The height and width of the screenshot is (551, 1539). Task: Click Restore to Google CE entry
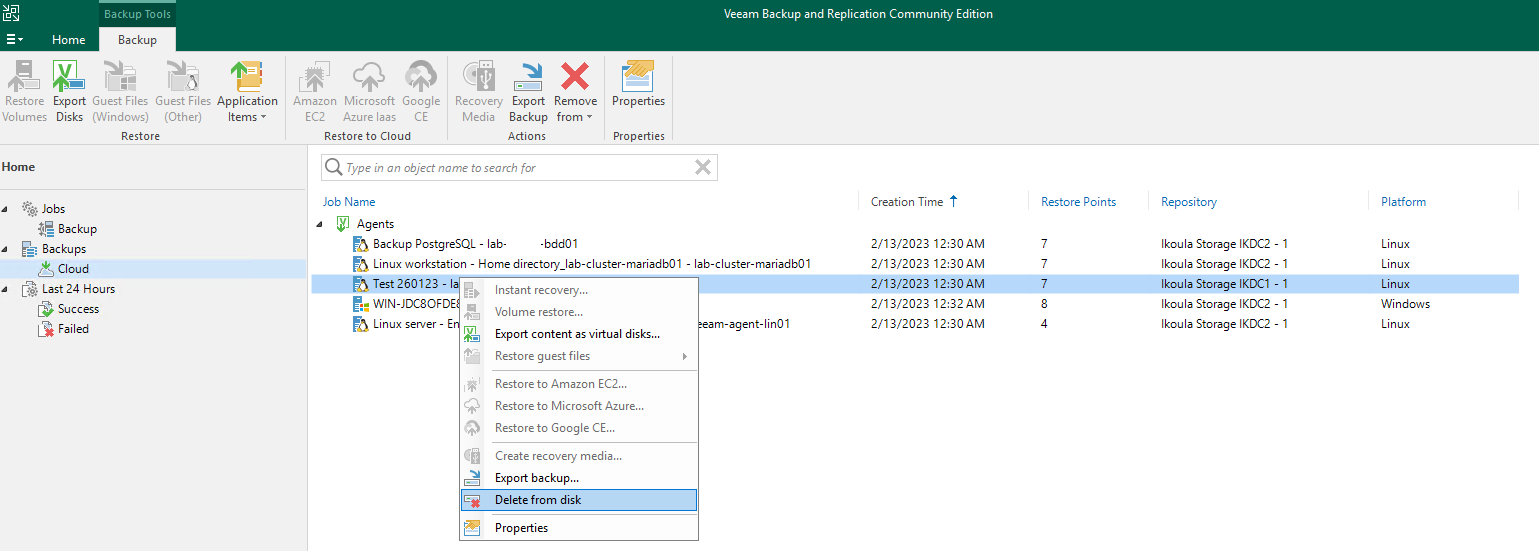point(578,428)
